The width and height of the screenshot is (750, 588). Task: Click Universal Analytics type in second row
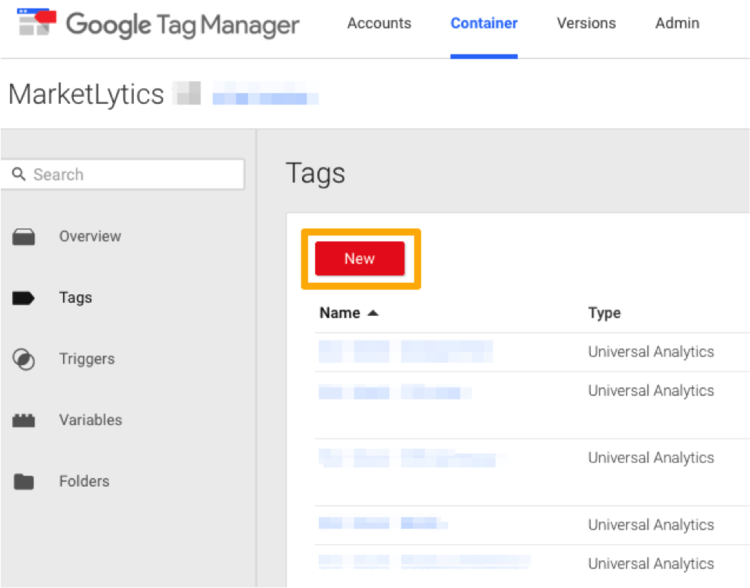[651, 390]
